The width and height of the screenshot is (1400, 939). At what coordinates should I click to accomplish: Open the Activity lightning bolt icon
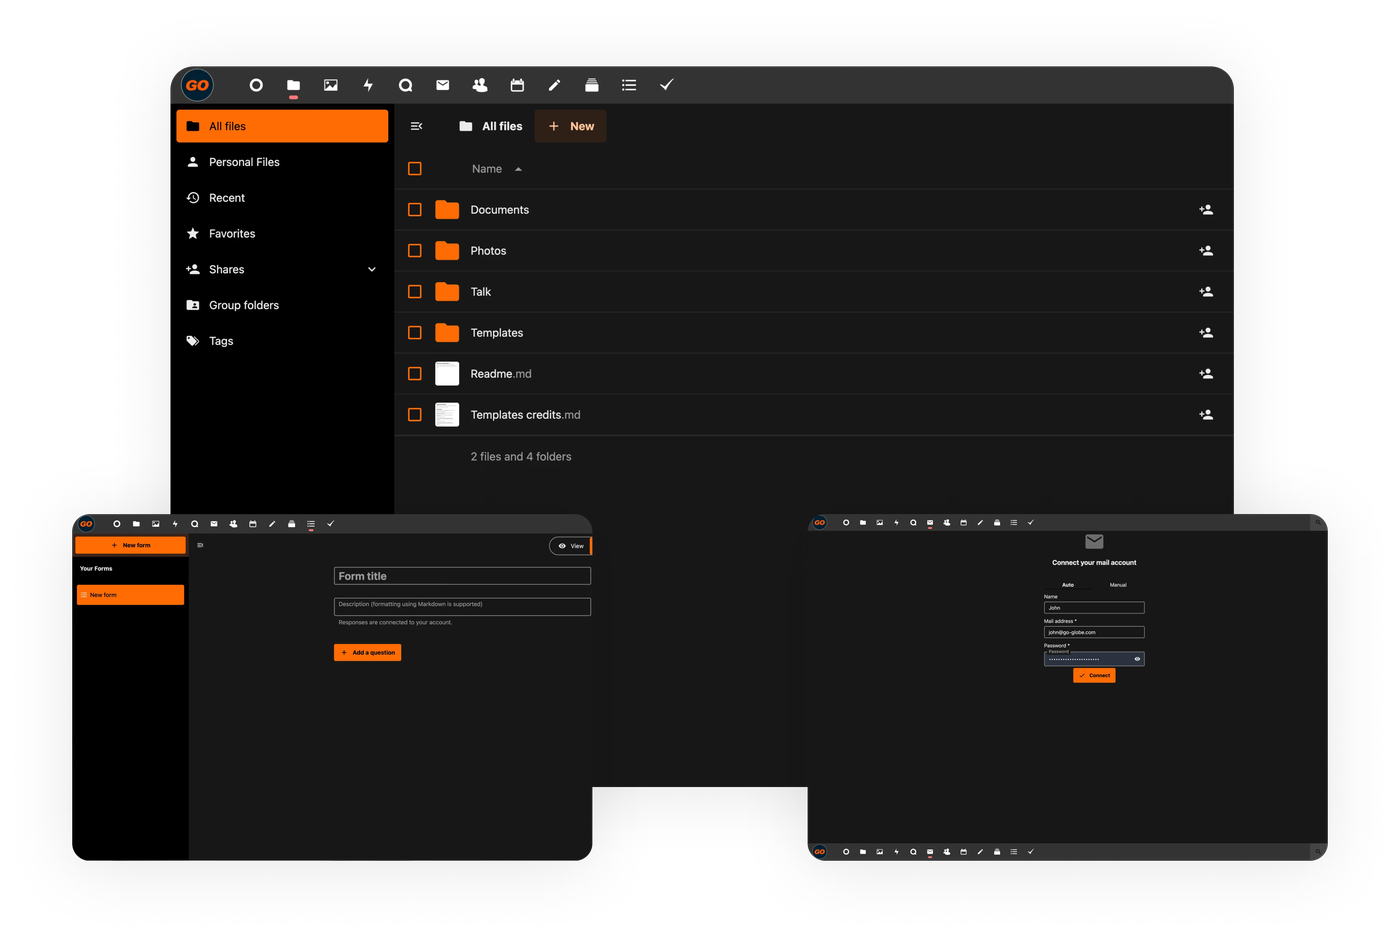(368, 86)
